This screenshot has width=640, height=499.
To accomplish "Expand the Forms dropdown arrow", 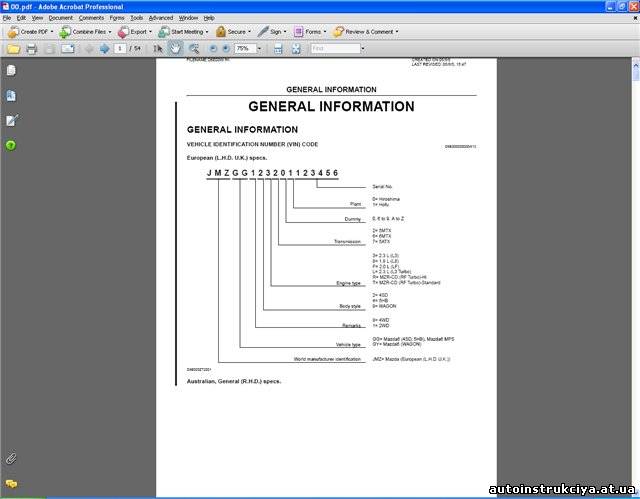I will (325, 32).
